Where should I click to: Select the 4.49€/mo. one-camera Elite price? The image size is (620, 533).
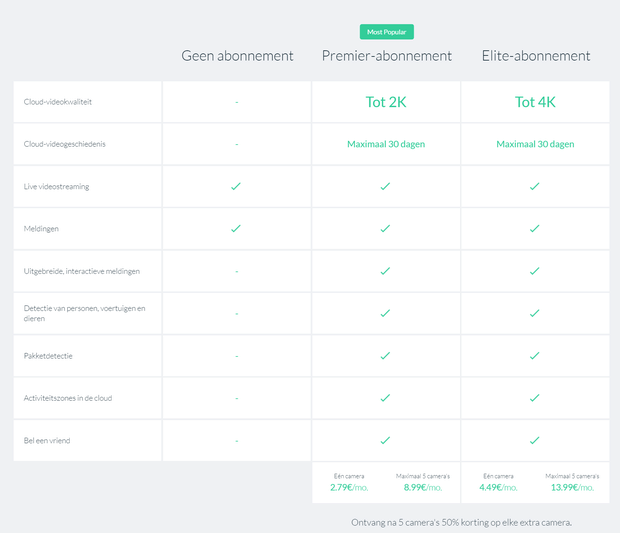coord(498,487)
